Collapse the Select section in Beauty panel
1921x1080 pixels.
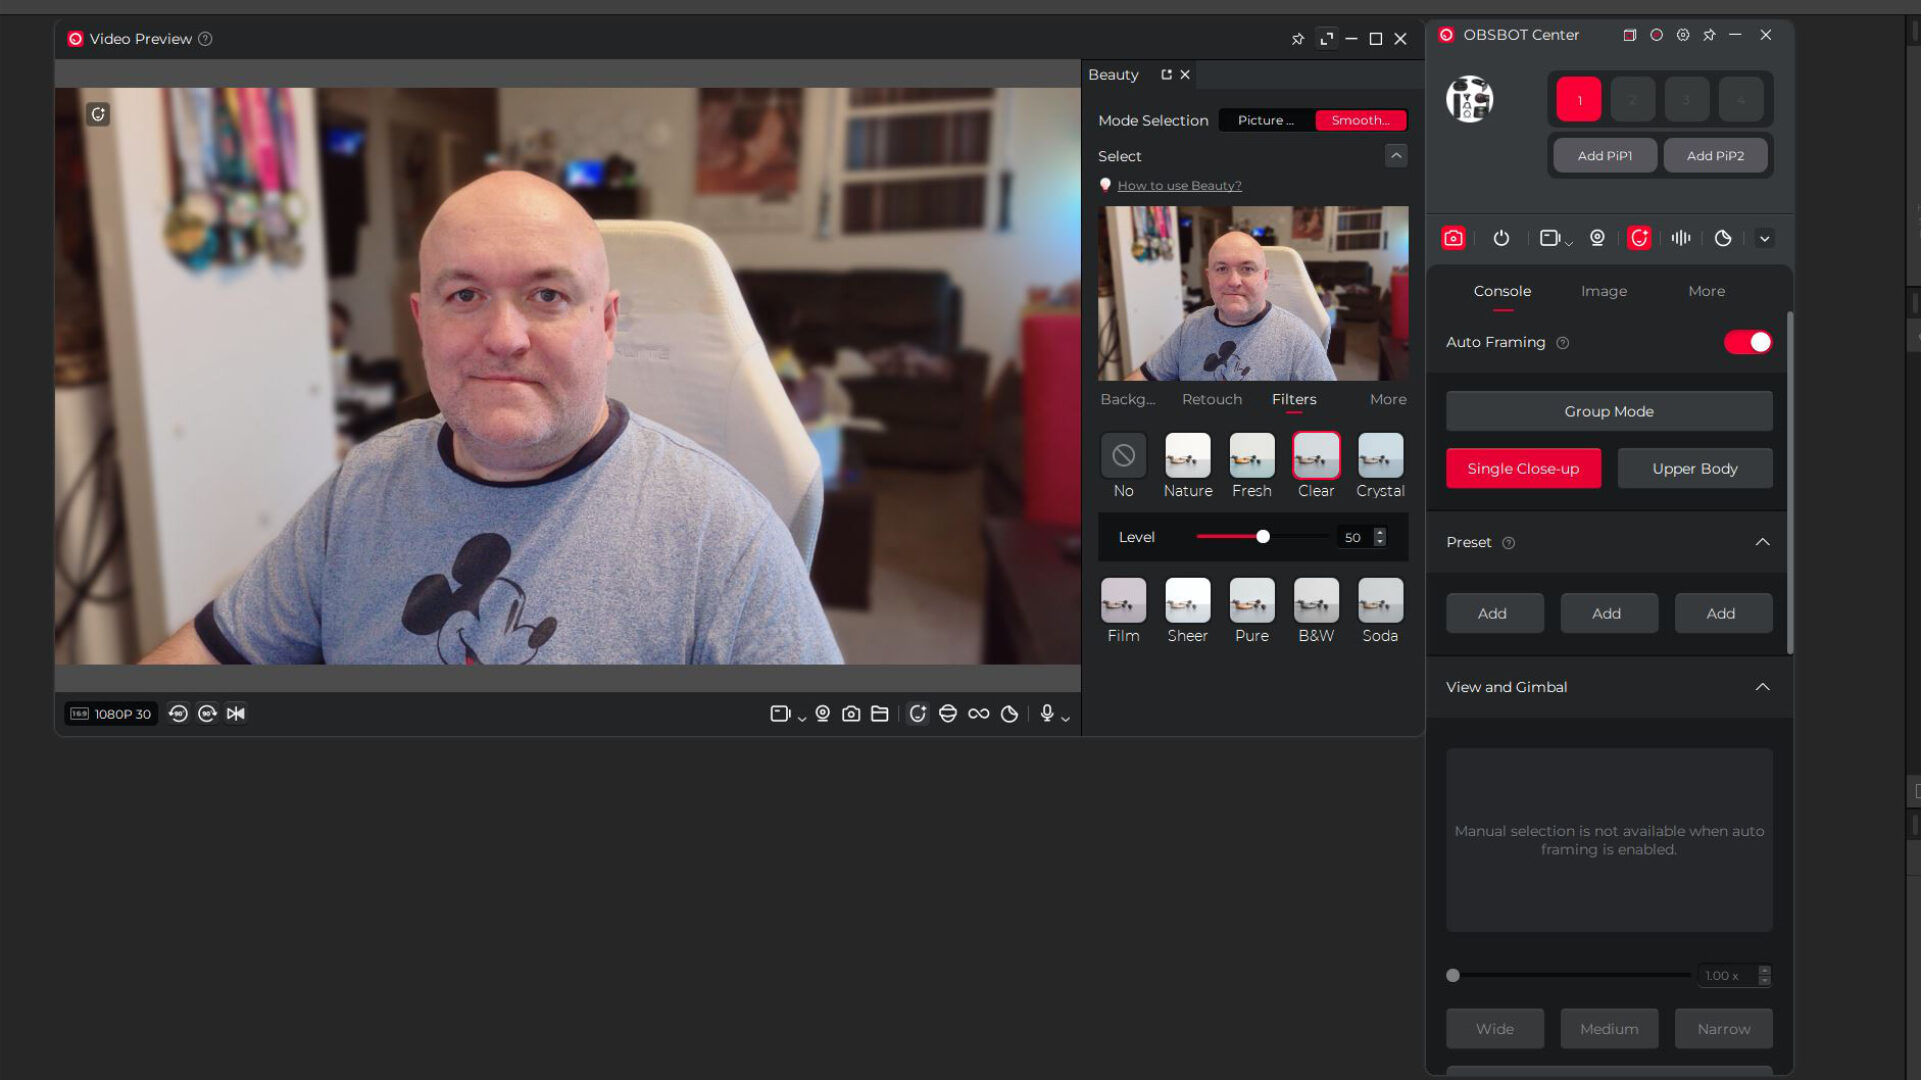[x=1396, y=156]
